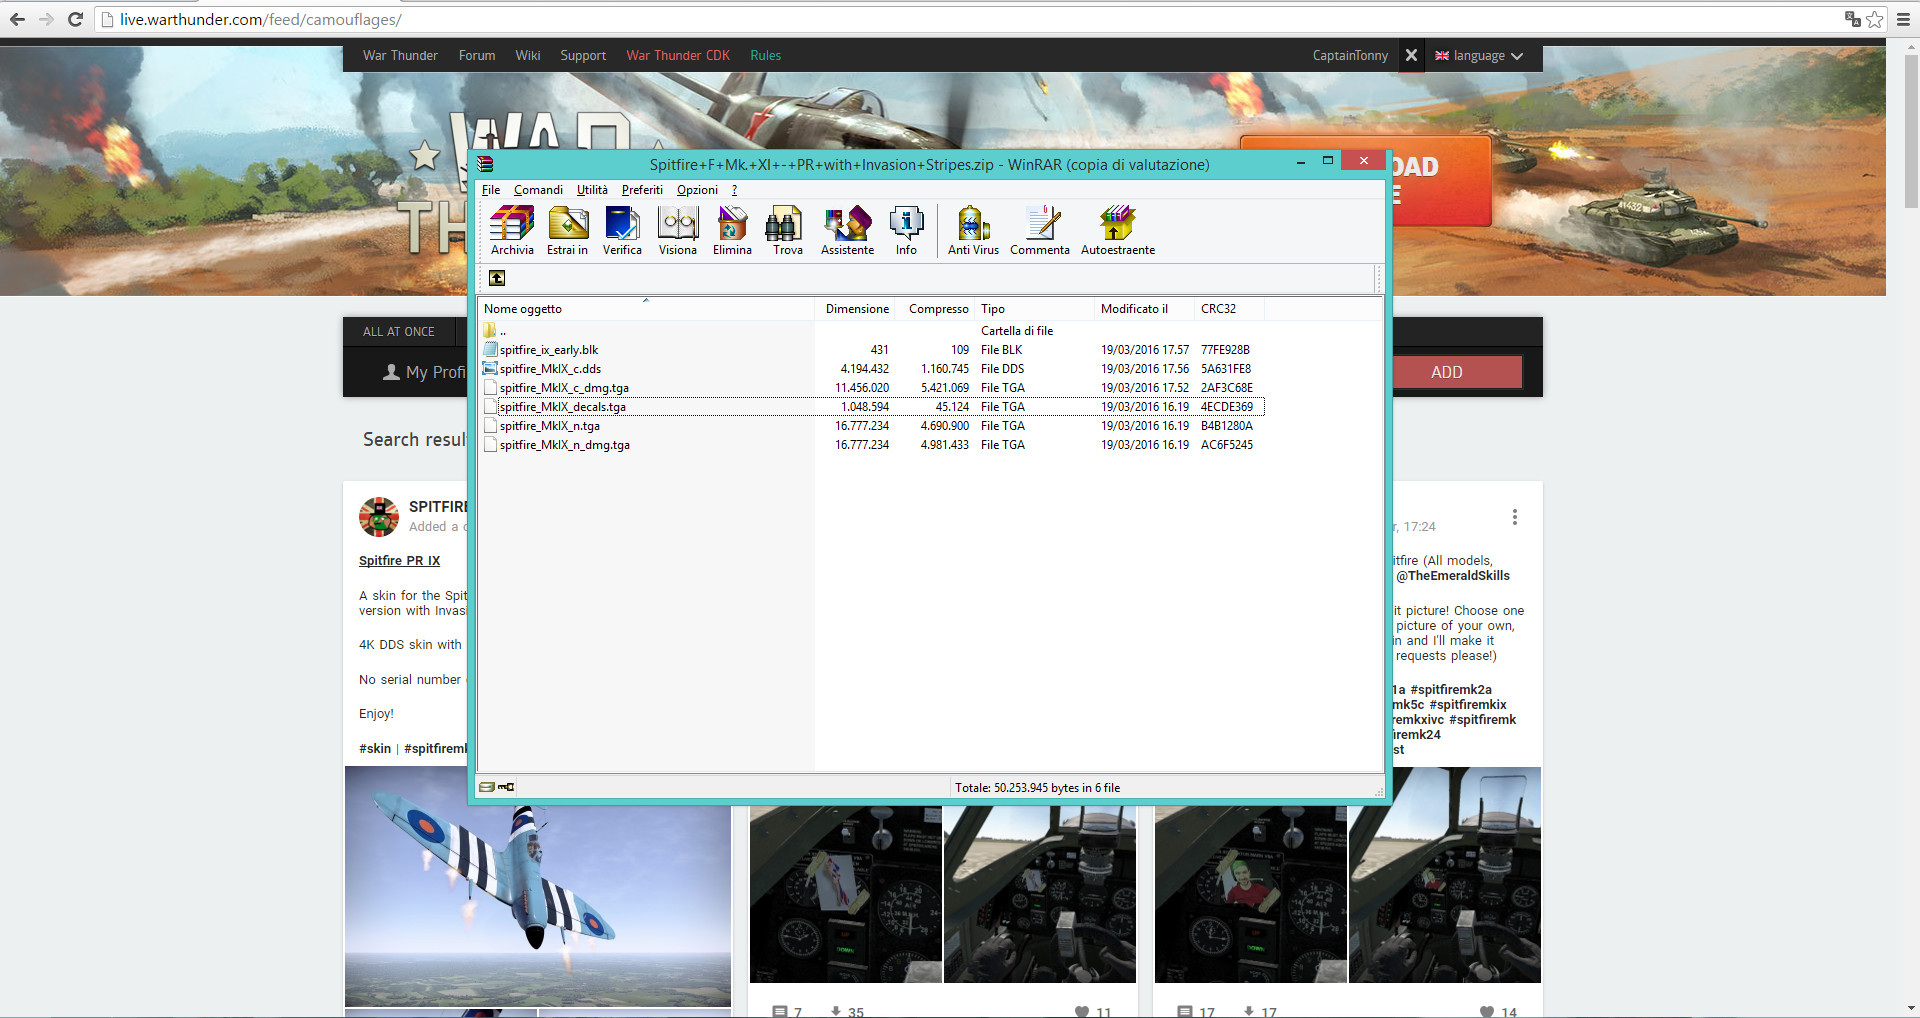This screenshot has height=1018, width=1920.
Task: Click the browser forward arrow
Action: click(46, 19)
